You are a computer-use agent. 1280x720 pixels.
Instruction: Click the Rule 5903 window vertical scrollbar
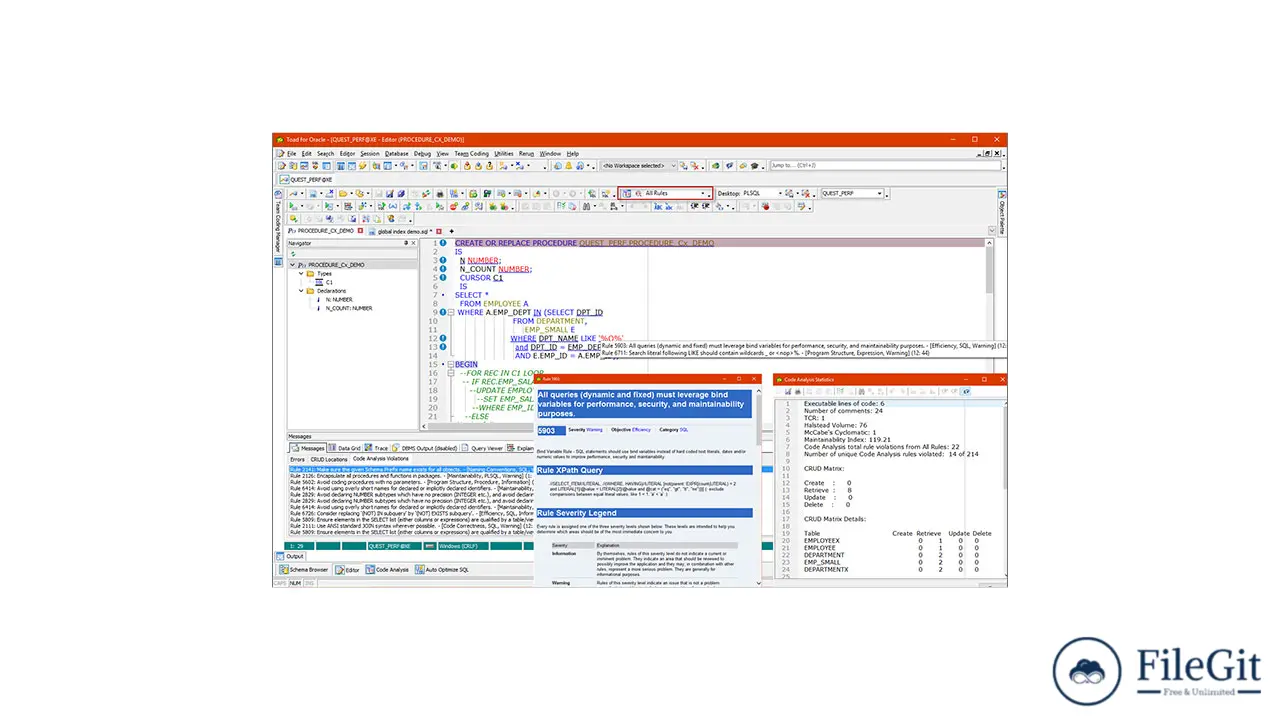758,487
